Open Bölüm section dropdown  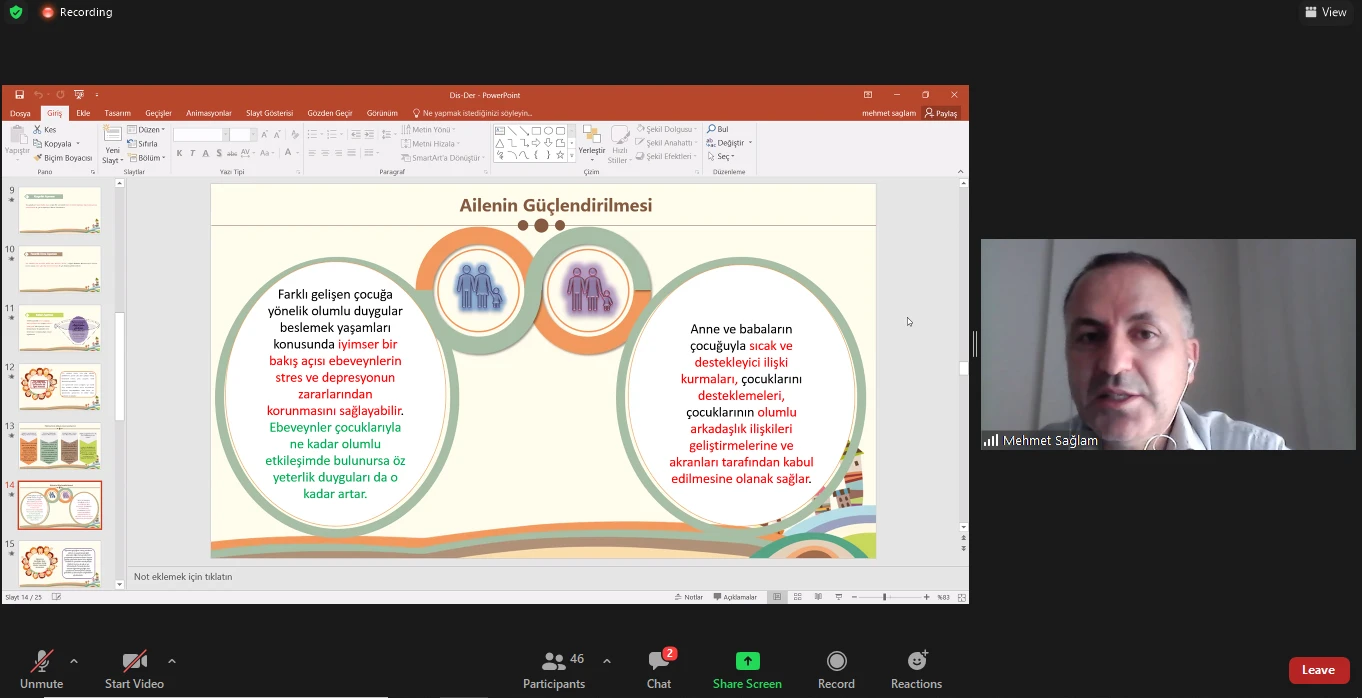click(147, 158)
